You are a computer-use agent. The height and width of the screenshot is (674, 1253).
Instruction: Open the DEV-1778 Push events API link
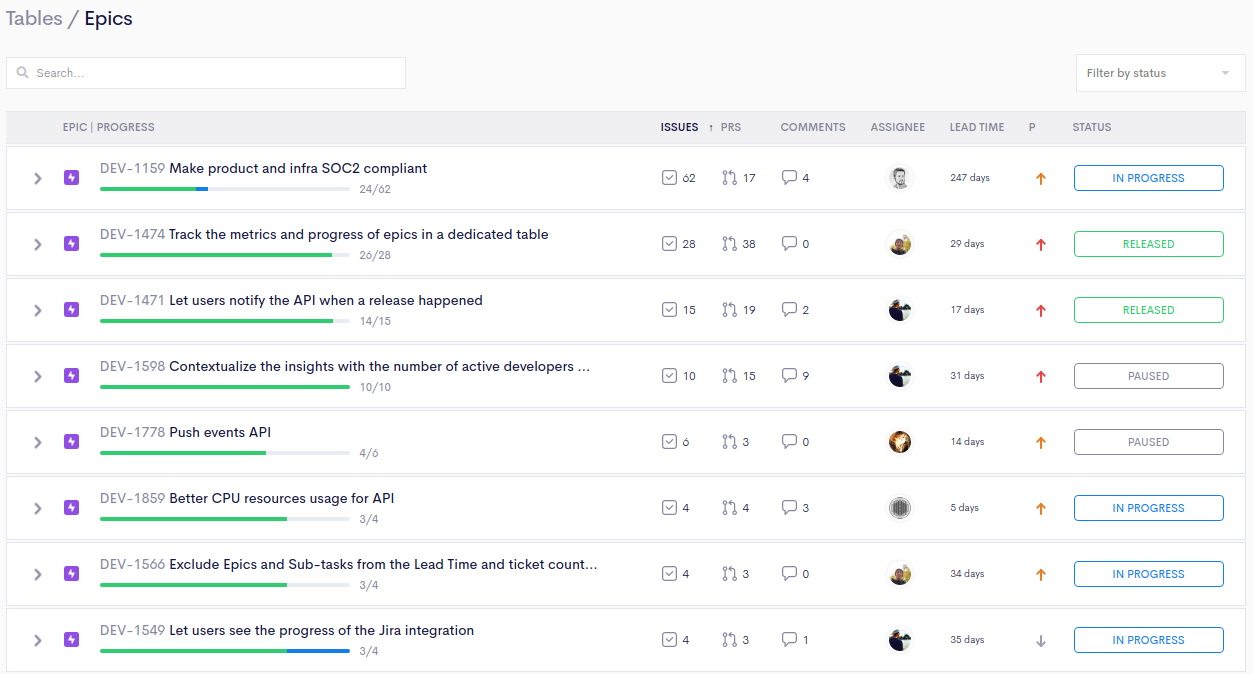(185, 433)
